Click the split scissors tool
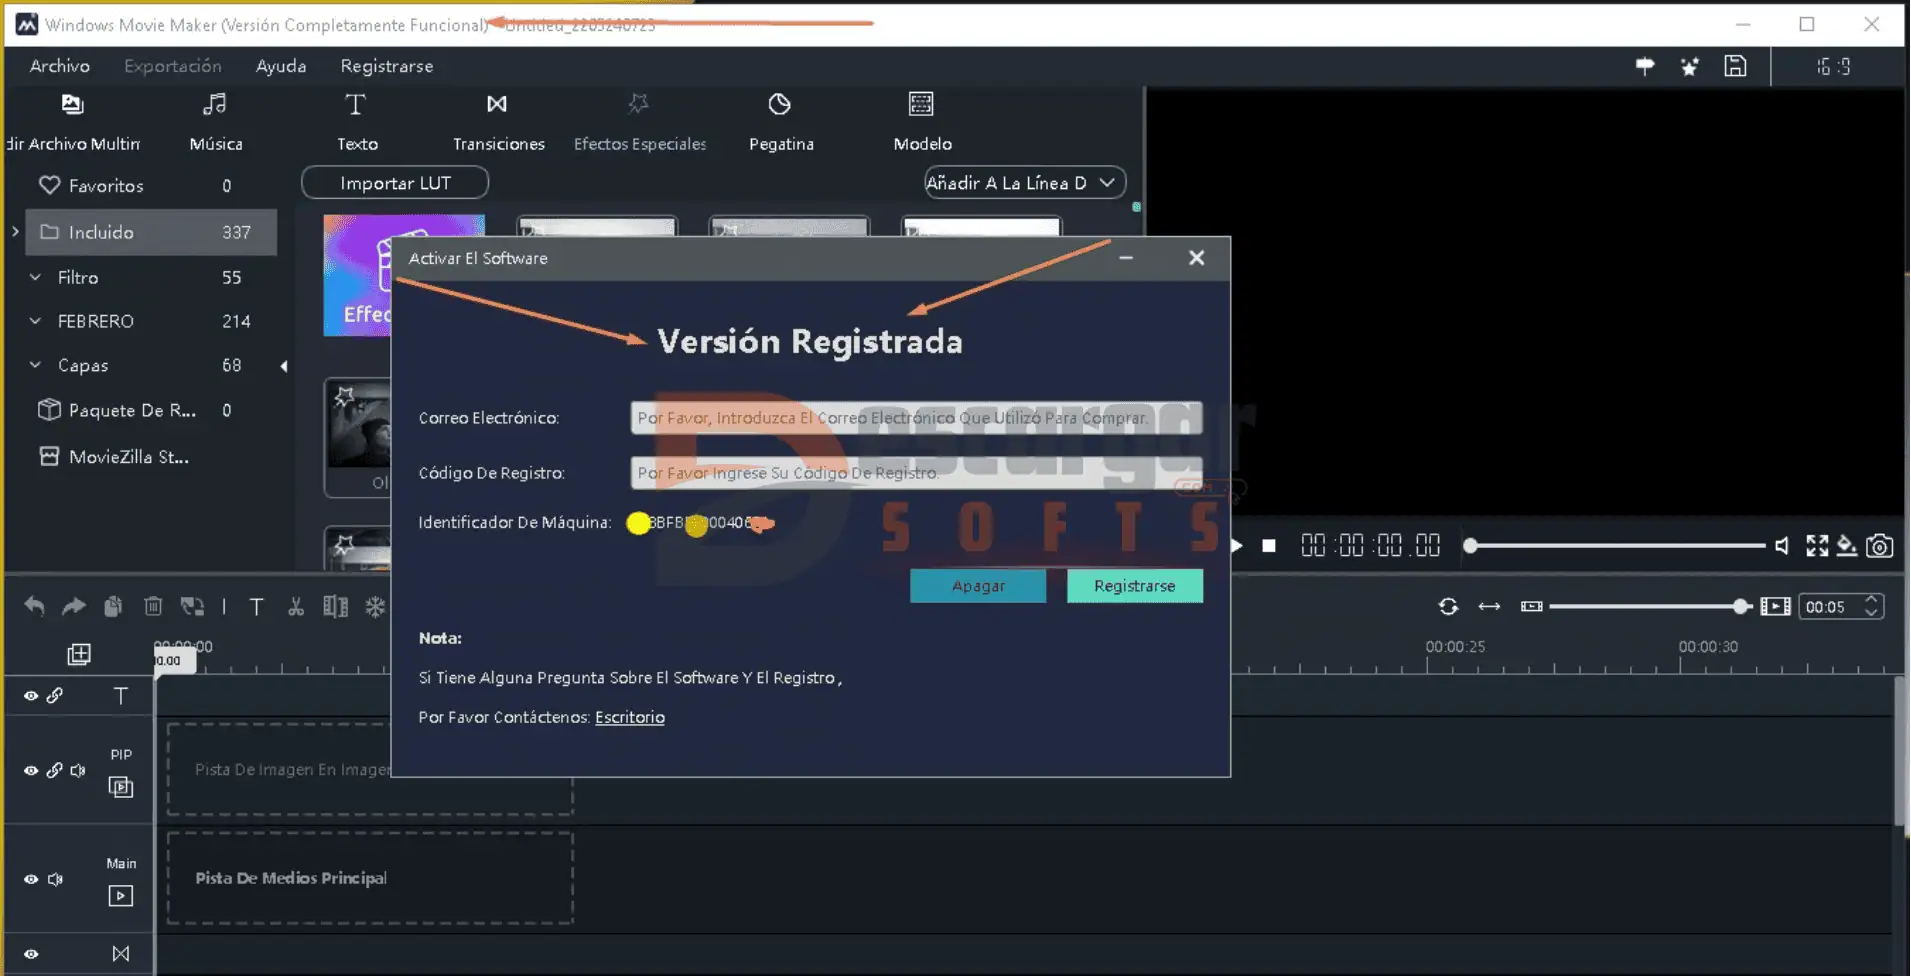1911x976 pixels. point(295,606)
